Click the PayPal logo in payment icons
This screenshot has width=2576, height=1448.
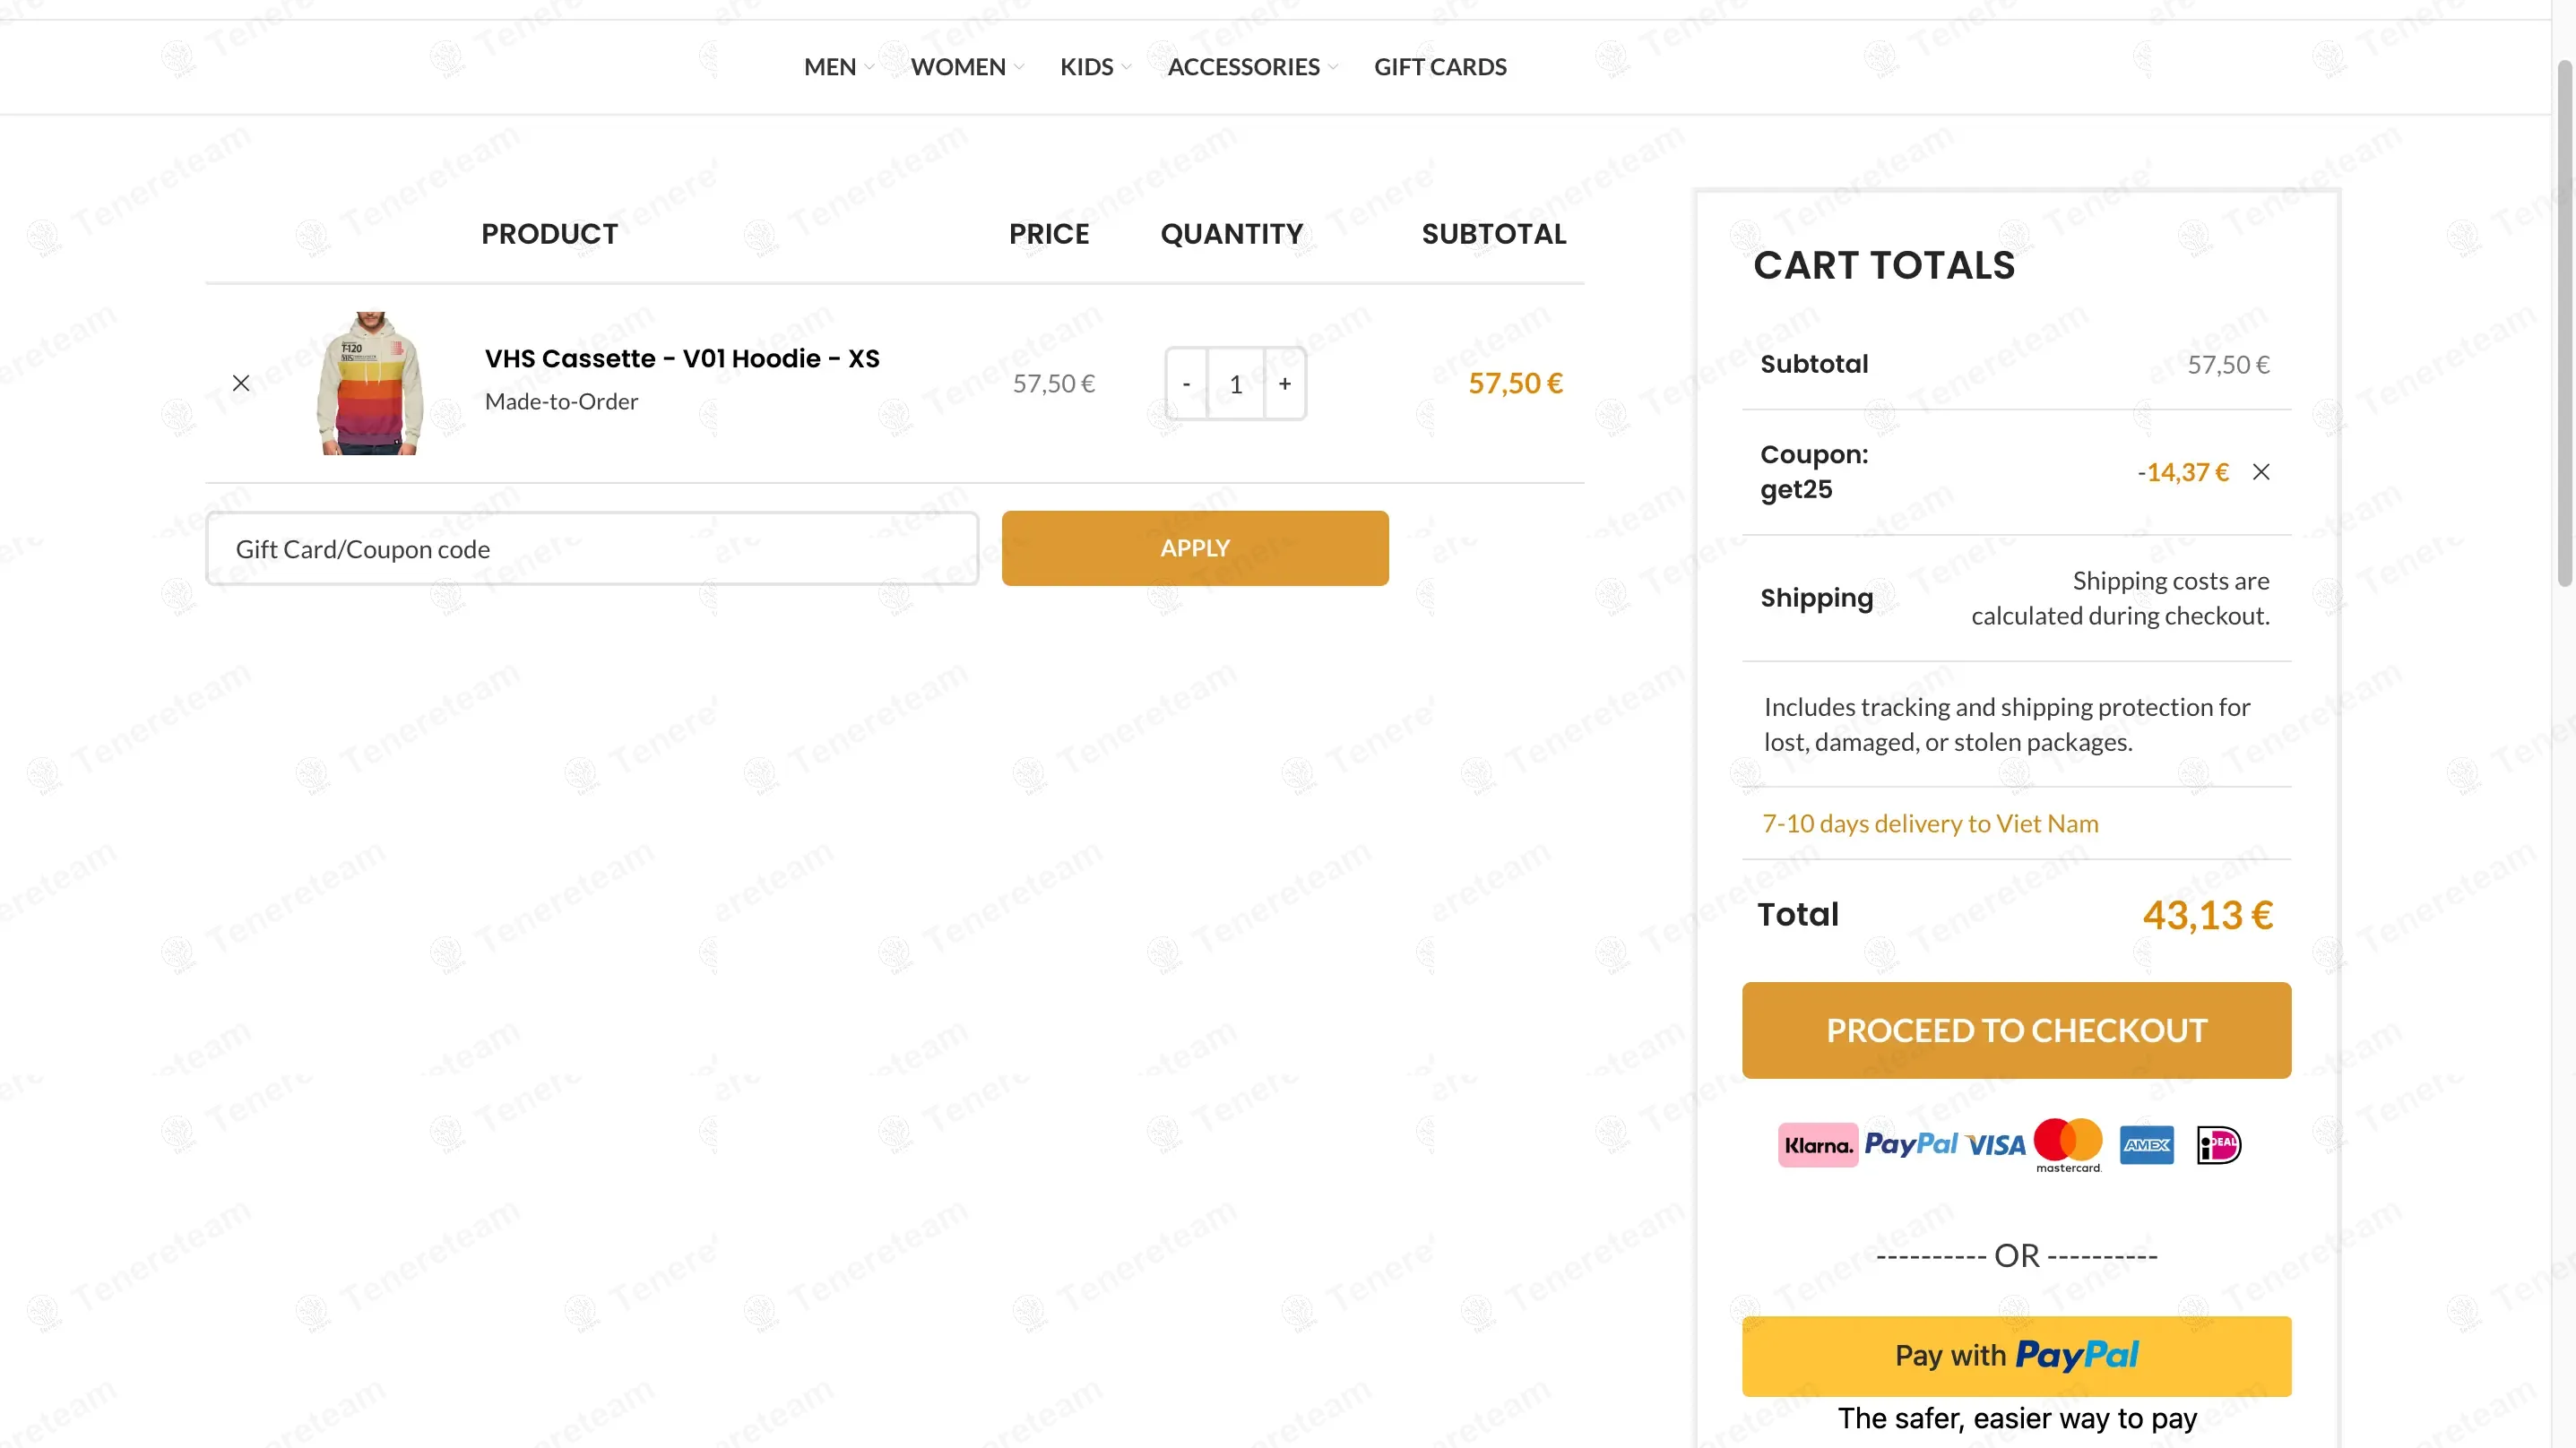[1911, 1144]
